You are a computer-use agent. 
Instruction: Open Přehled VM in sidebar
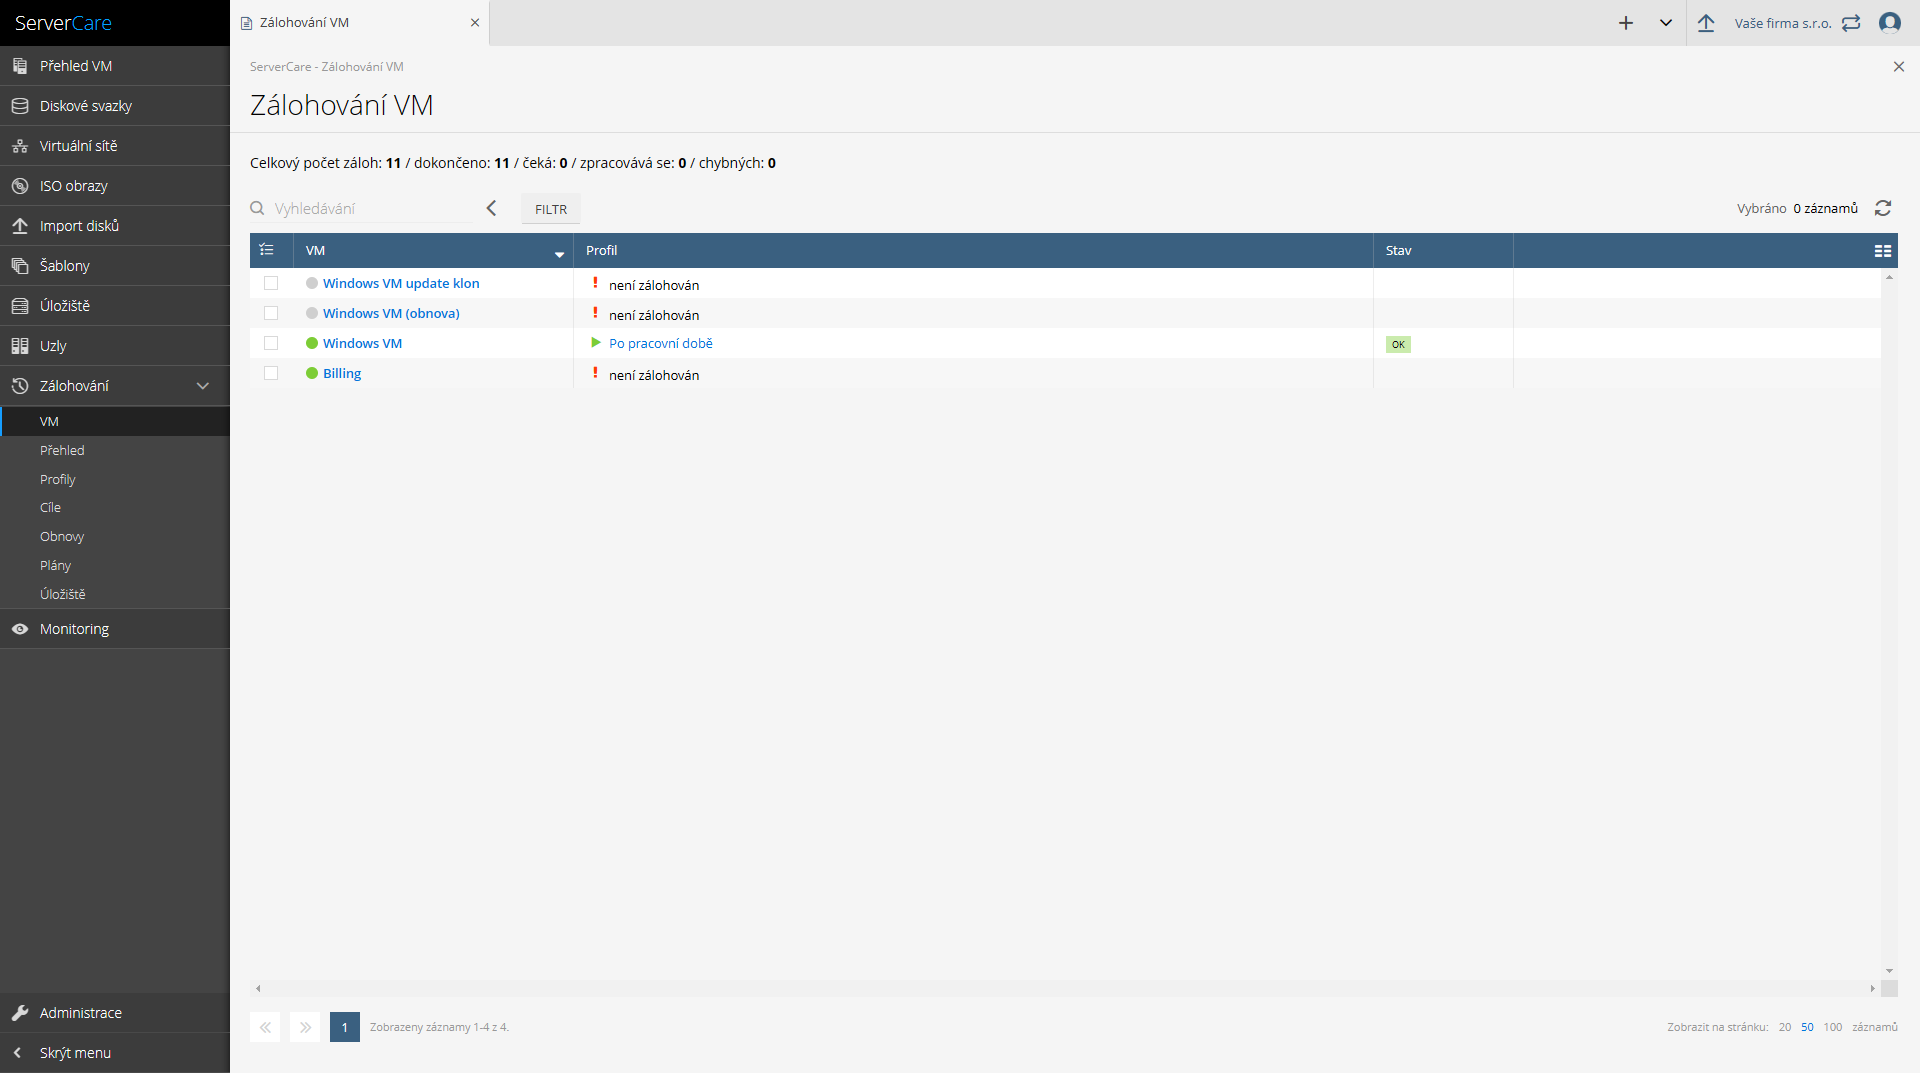tap(115, 66)
